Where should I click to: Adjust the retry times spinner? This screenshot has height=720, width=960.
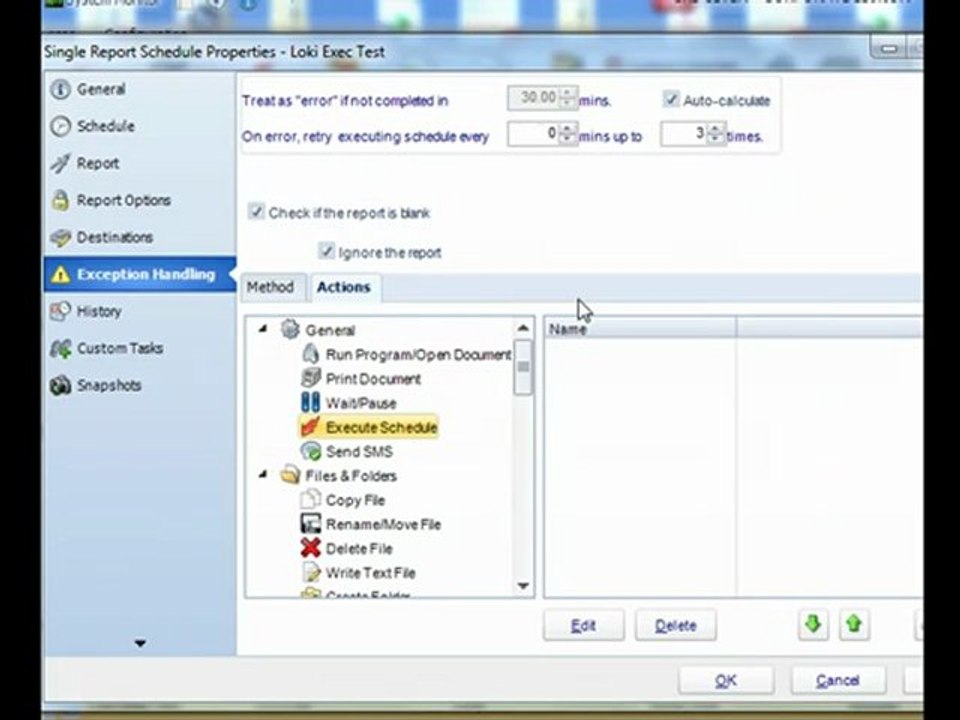(x=714, y=133)
